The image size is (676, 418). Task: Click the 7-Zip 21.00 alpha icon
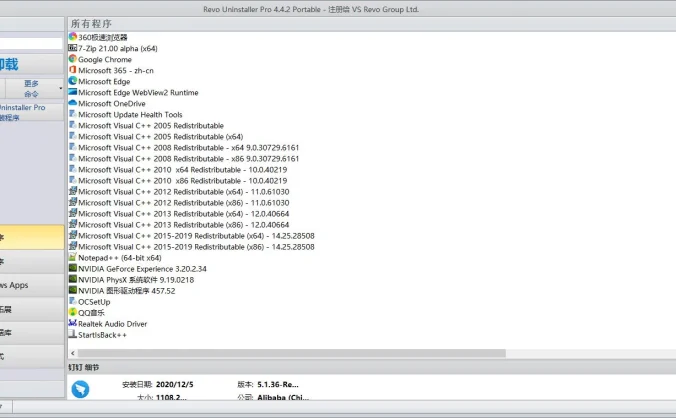point(73,48)
